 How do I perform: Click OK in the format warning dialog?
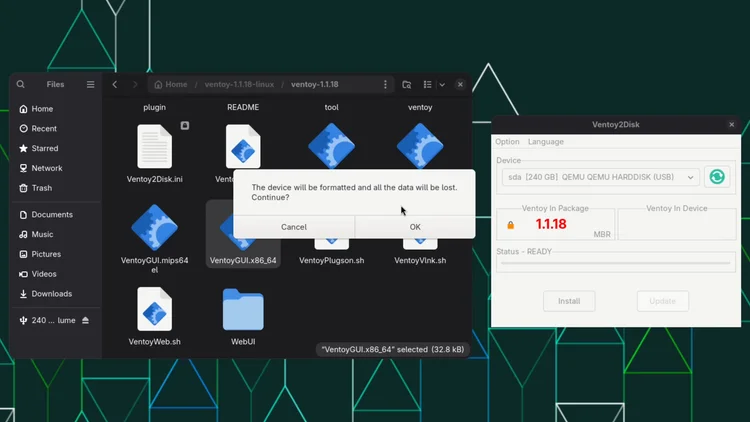point(415,227)
